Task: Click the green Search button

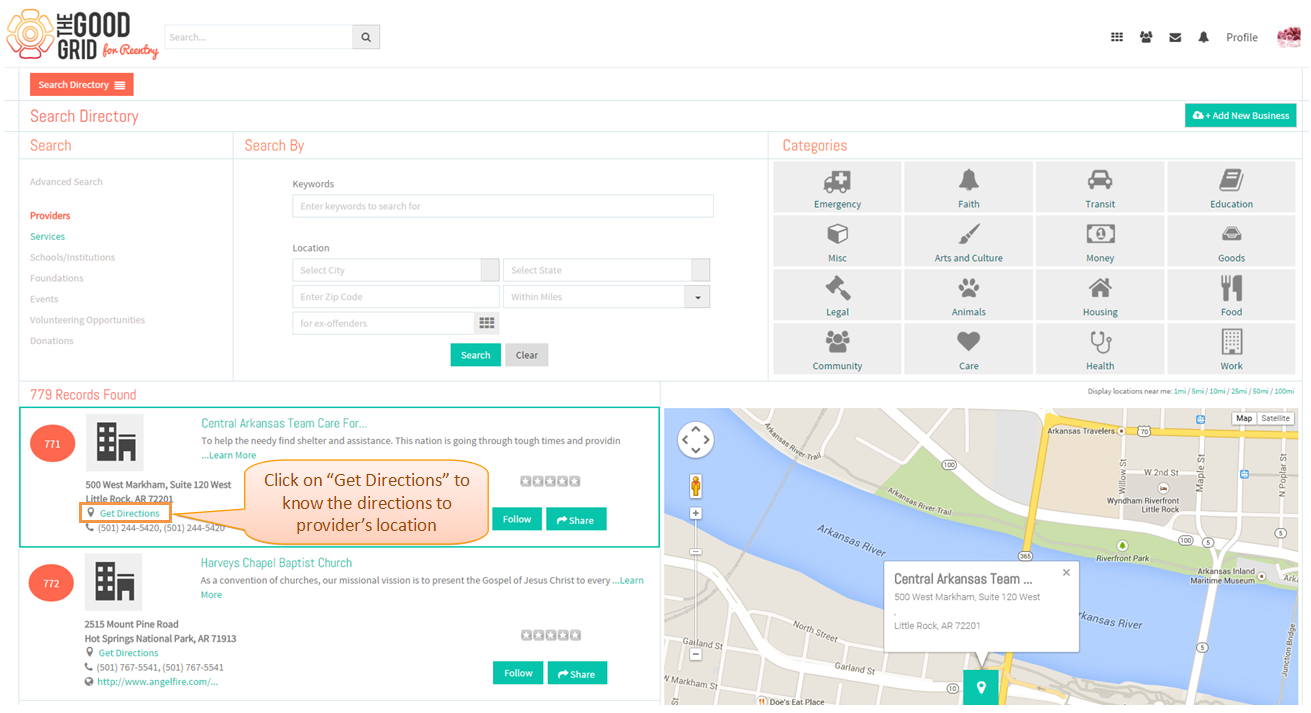Action: 475,355
